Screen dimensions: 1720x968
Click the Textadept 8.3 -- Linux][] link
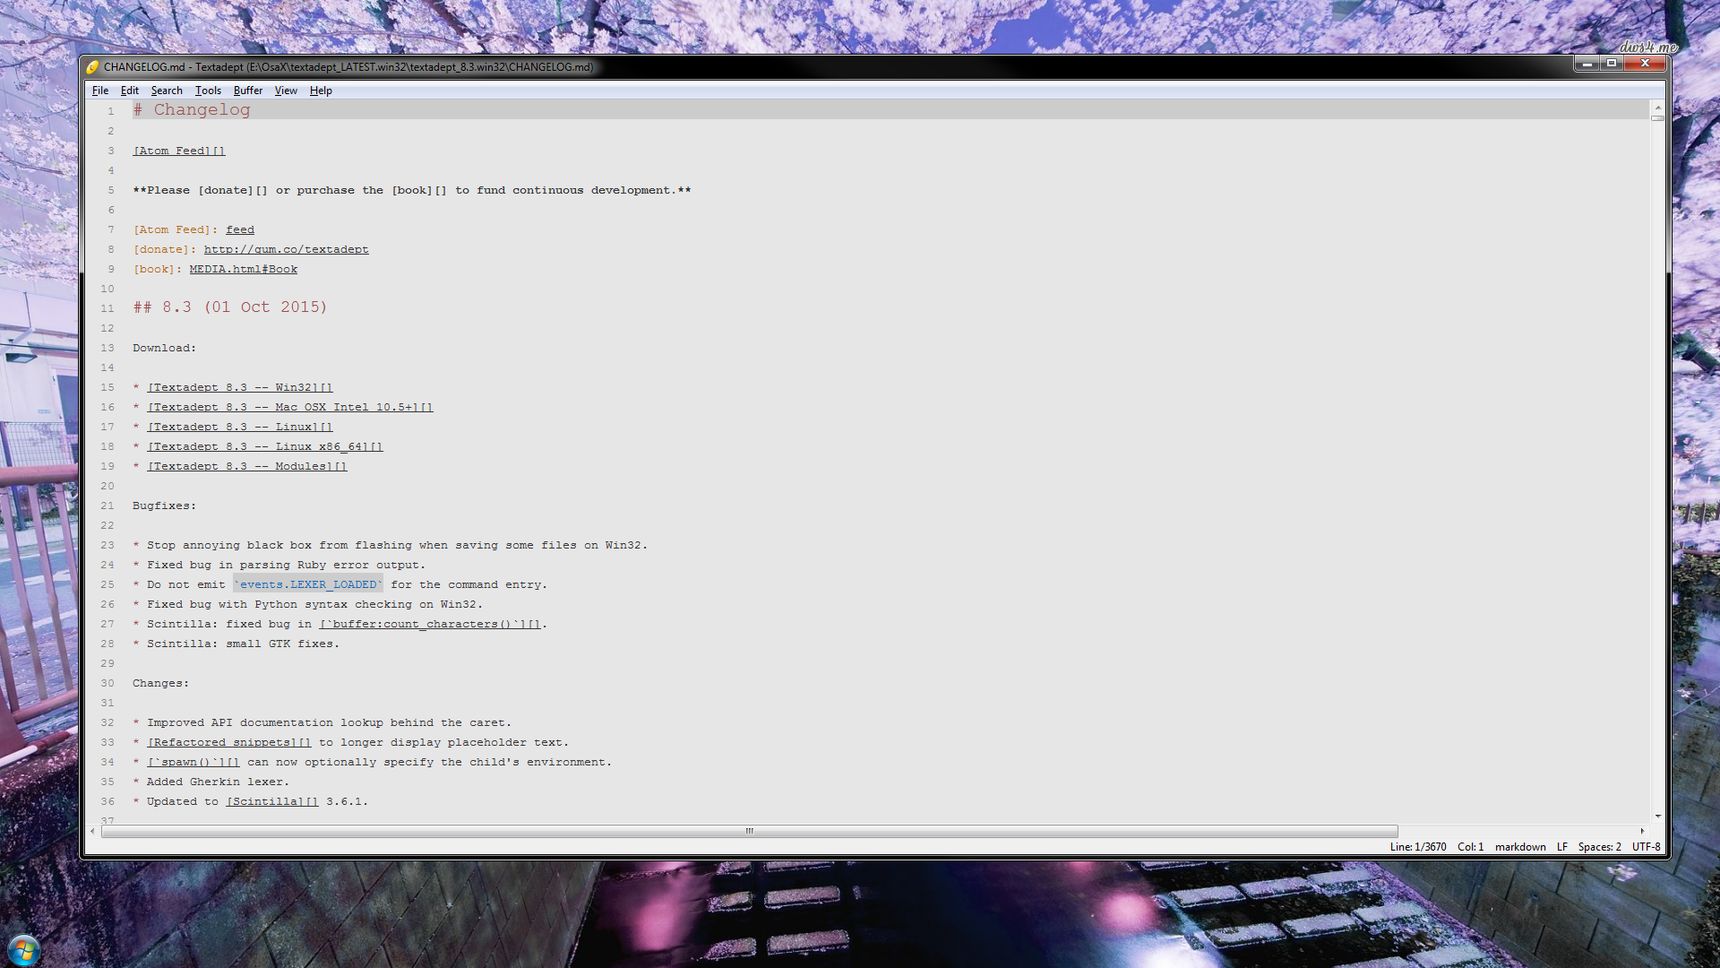(x=240, y=427)
